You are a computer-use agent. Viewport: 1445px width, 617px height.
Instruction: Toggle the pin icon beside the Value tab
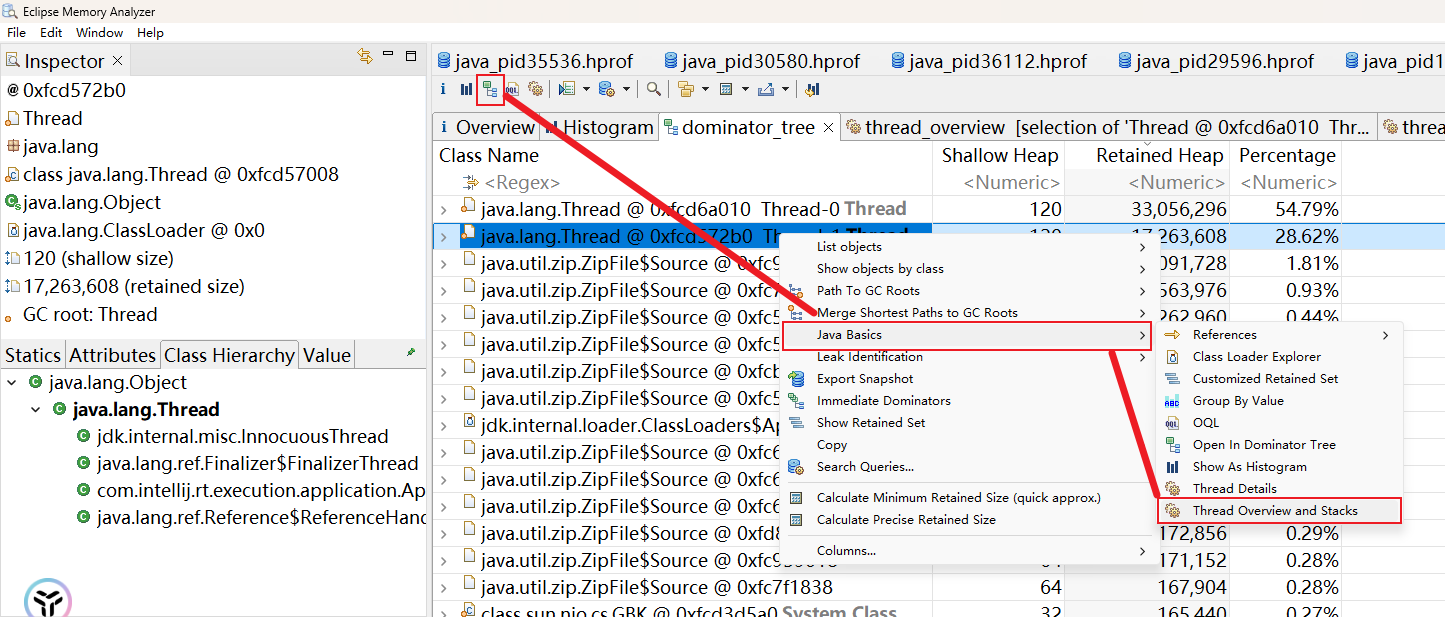click(410, 353)
